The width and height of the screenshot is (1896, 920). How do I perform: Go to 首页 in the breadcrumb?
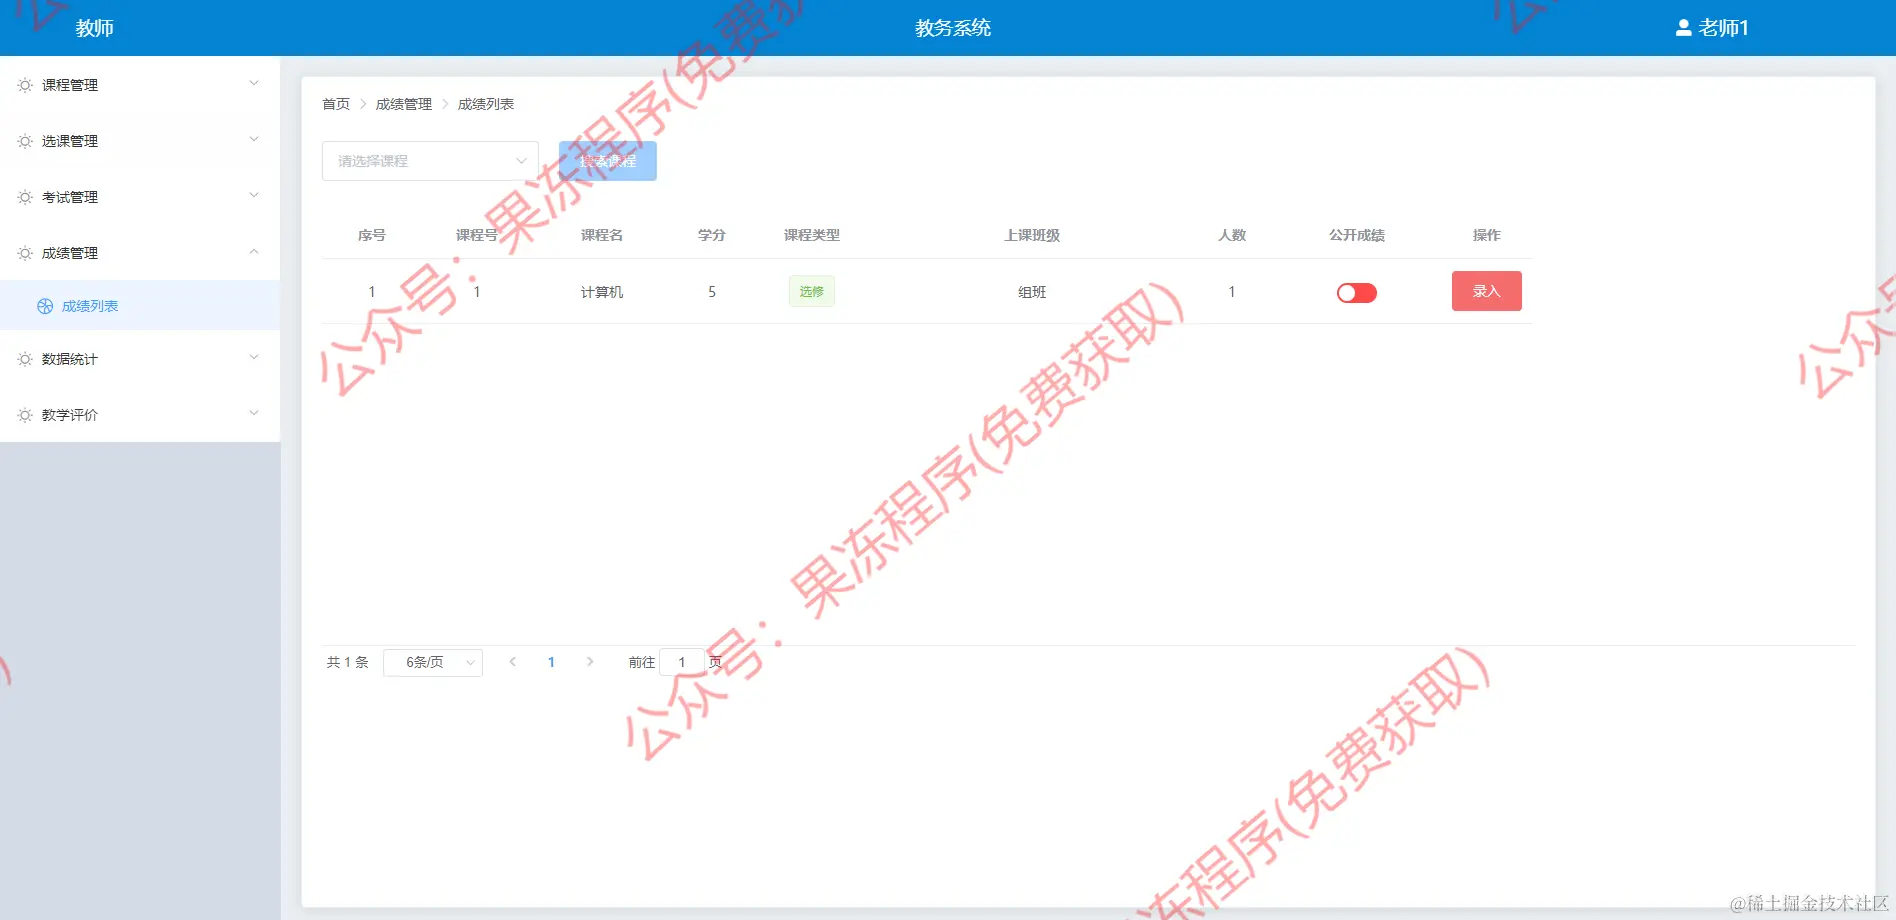pyautogui.click(x=336, y=104)
